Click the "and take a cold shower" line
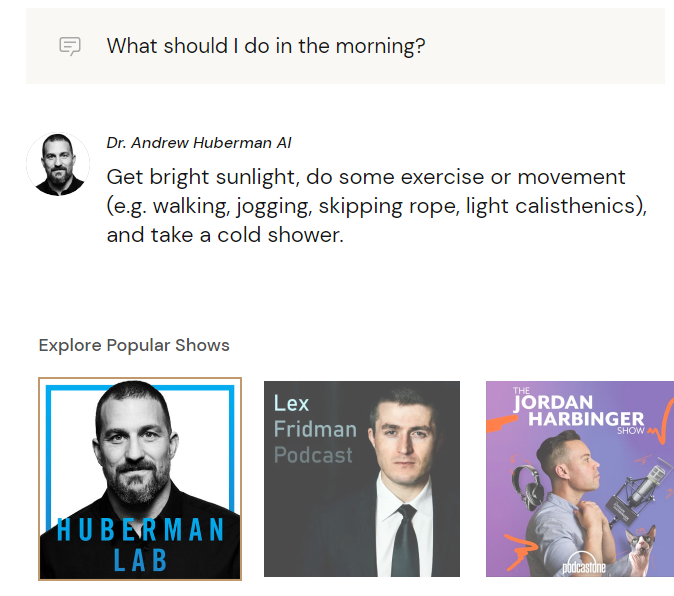The height and width of the screenshot is (596, 674). pyautogui.click(x=225, y=236)
